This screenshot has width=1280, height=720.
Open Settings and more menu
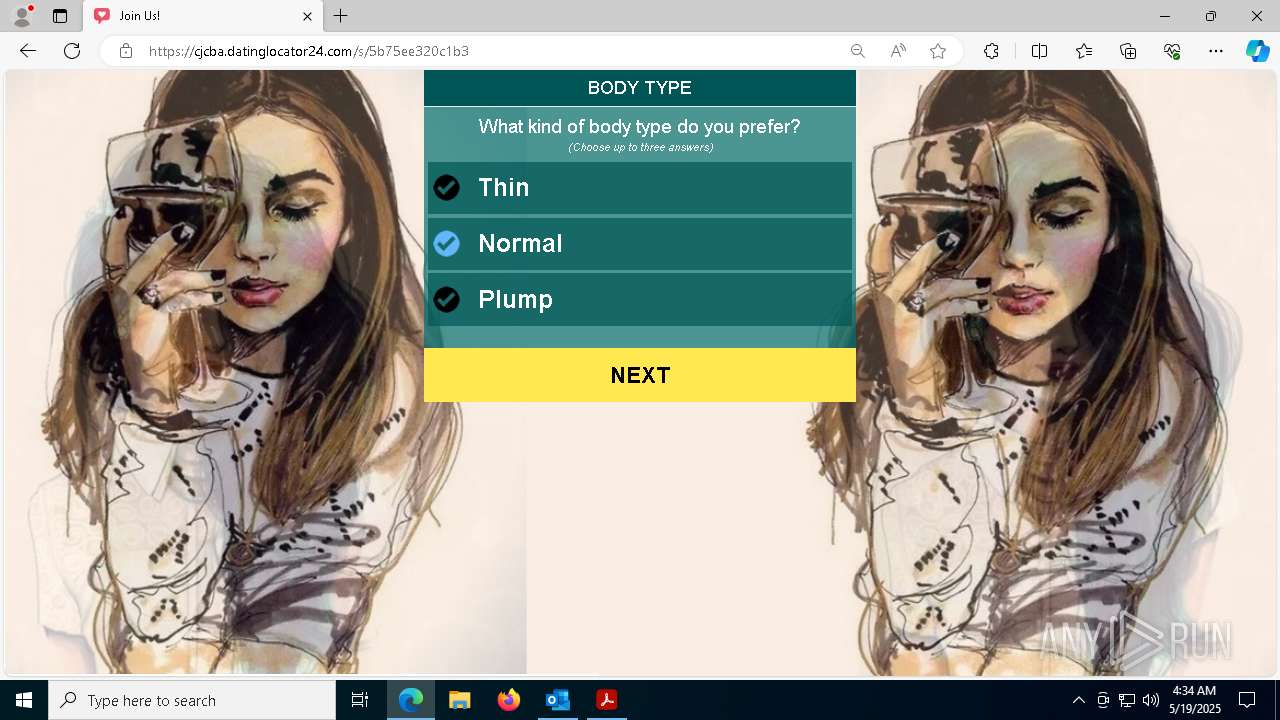(1216, 51)
